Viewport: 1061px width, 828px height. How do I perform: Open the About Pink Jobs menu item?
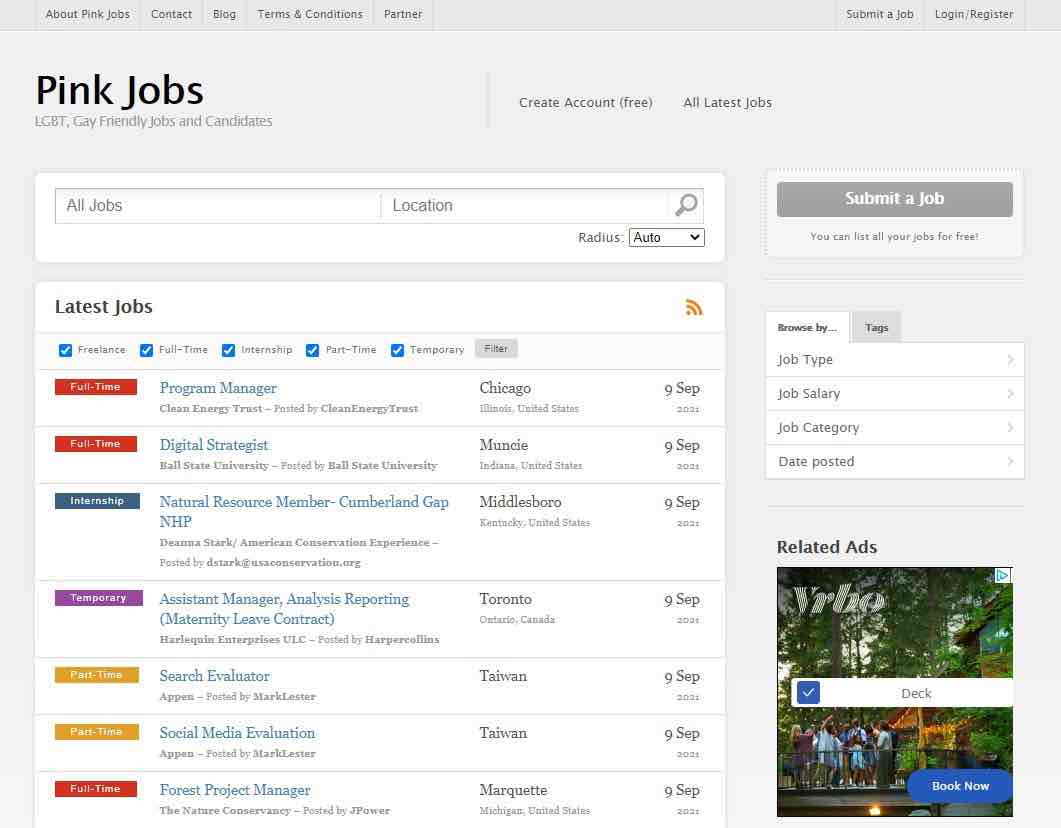(87, 14)
